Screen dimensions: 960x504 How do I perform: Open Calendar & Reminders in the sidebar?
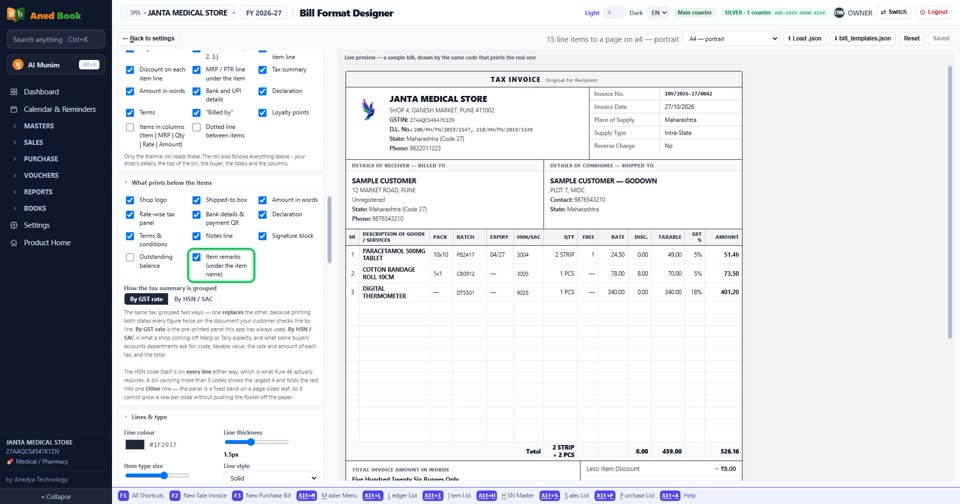[x=59, y=109]
